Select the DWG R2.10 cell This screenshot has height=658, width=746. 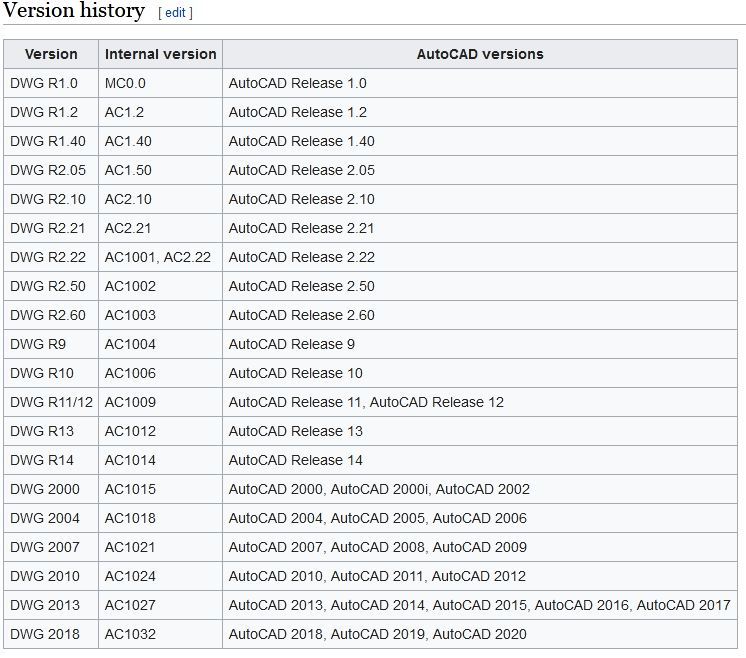click(x=51, y=199)
